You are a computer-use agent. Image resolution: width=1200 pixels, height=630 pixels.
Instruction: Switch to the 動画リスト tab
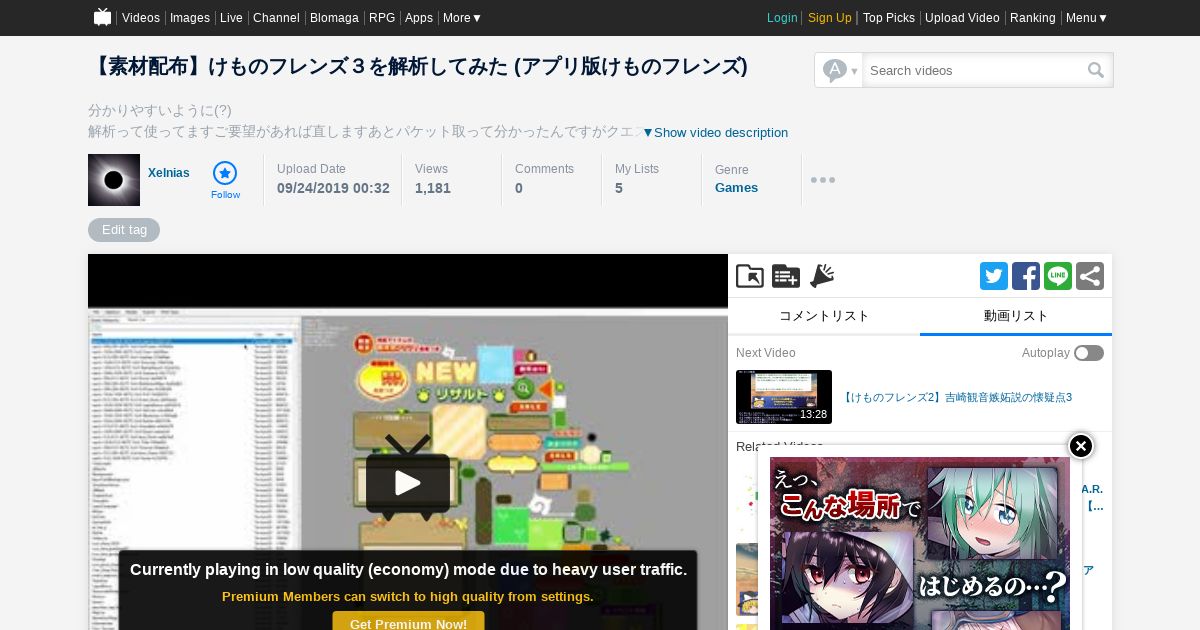click(x=1016, y=316)
